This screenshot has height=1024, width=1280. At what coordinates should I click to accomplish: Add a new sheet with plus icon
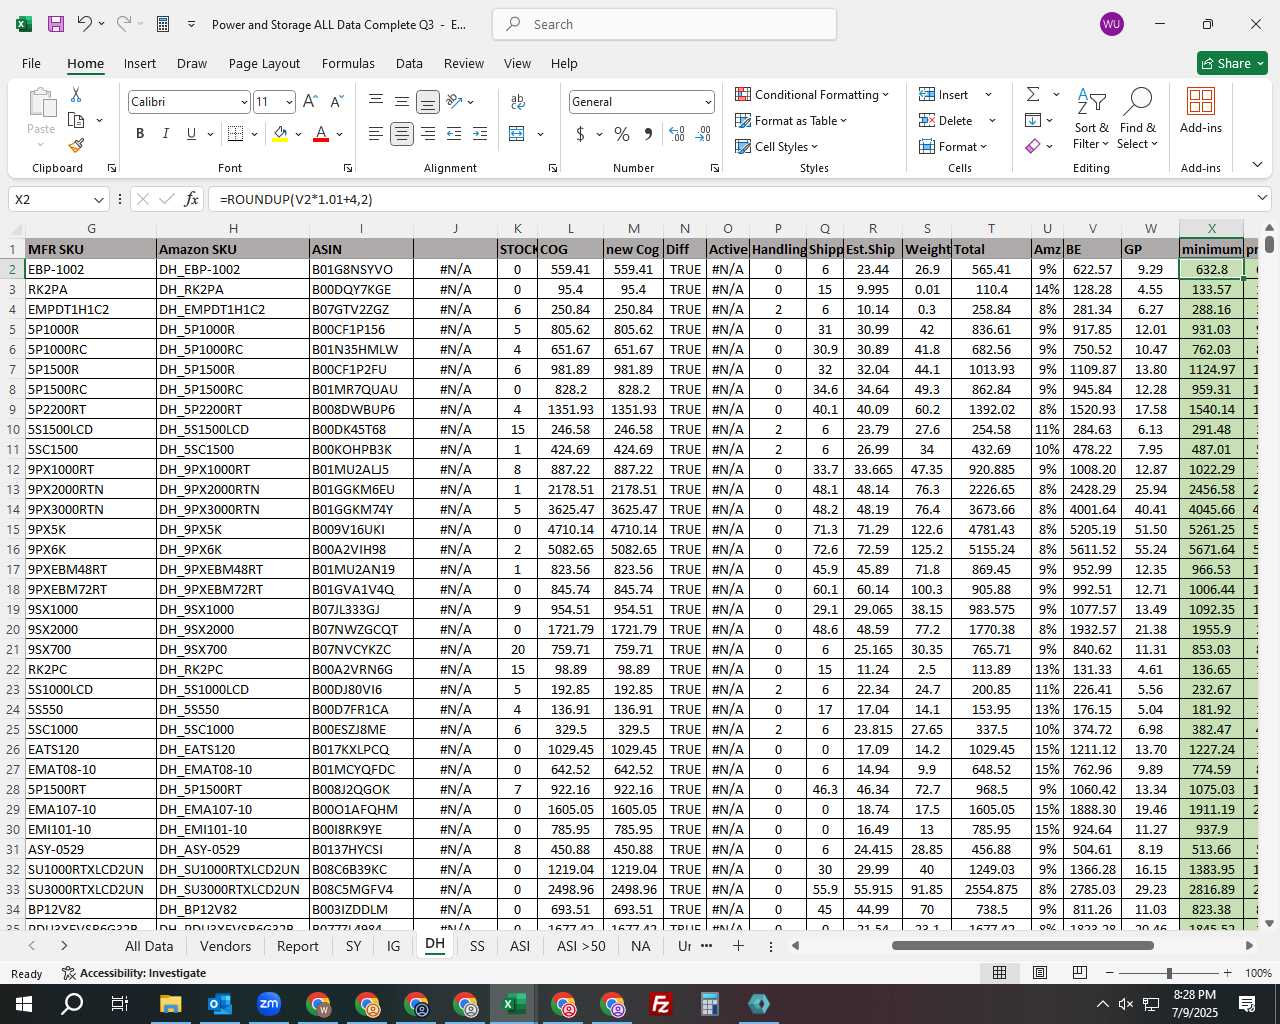[738, 946]
